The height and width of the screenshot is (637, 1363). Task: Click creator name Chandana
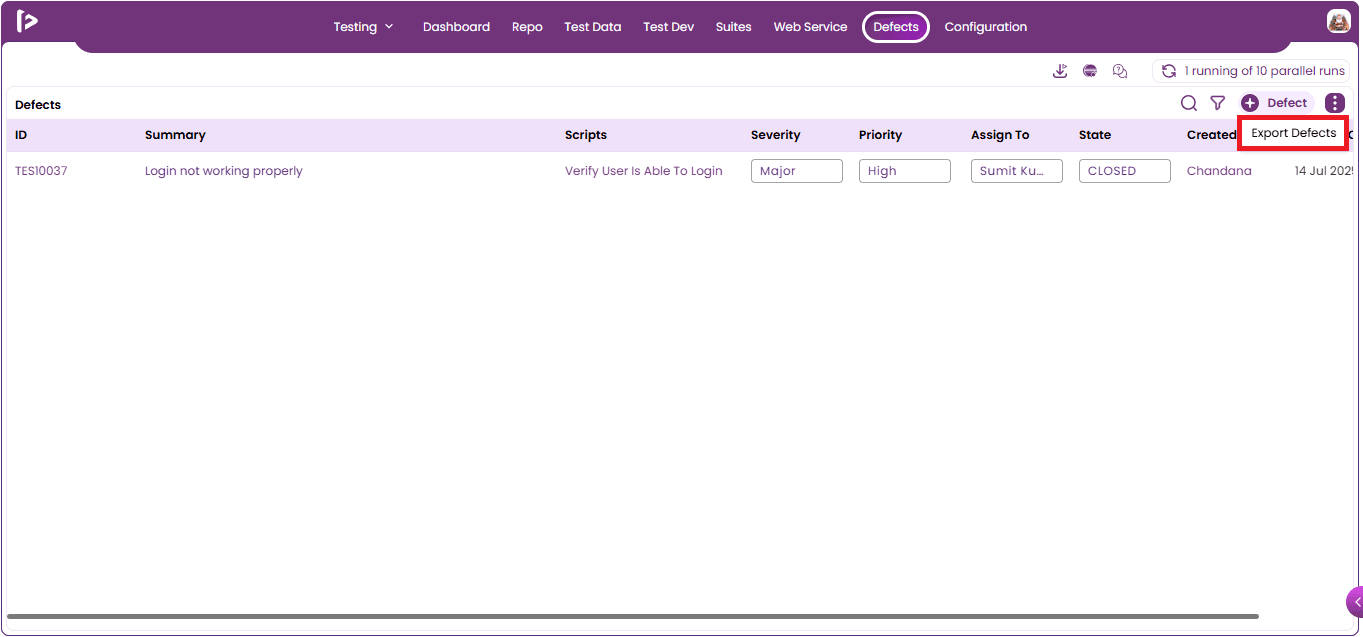[1219, 171]
